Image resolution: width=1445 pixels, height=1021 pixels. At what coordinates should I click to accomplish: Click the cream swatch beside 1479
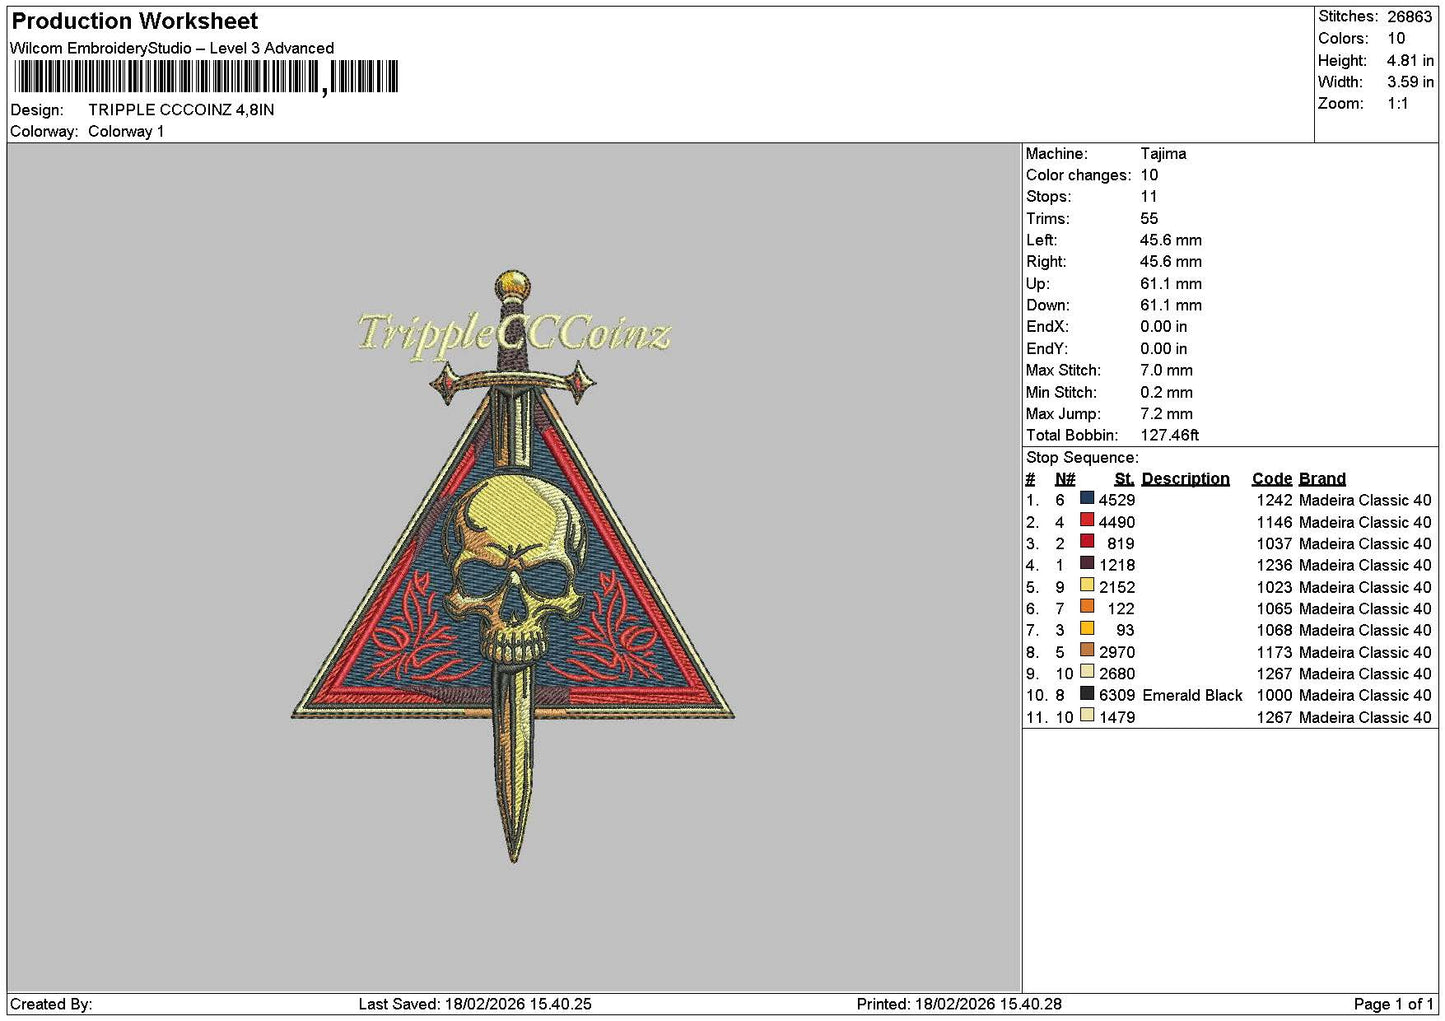coord(1087,715)
